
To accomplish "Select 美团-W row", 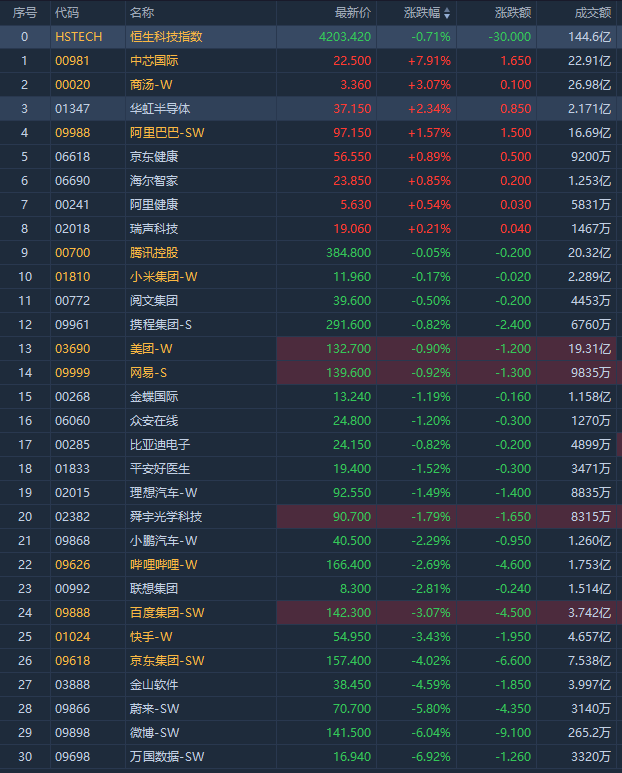I will pos(311,349).
